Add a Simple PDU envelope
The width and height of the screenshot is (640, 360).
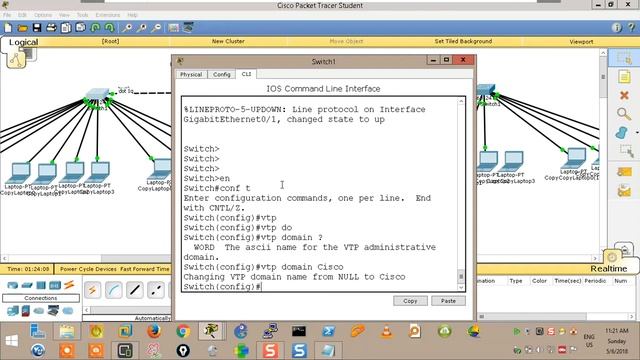pyautogui.click(x=624, y=172)
